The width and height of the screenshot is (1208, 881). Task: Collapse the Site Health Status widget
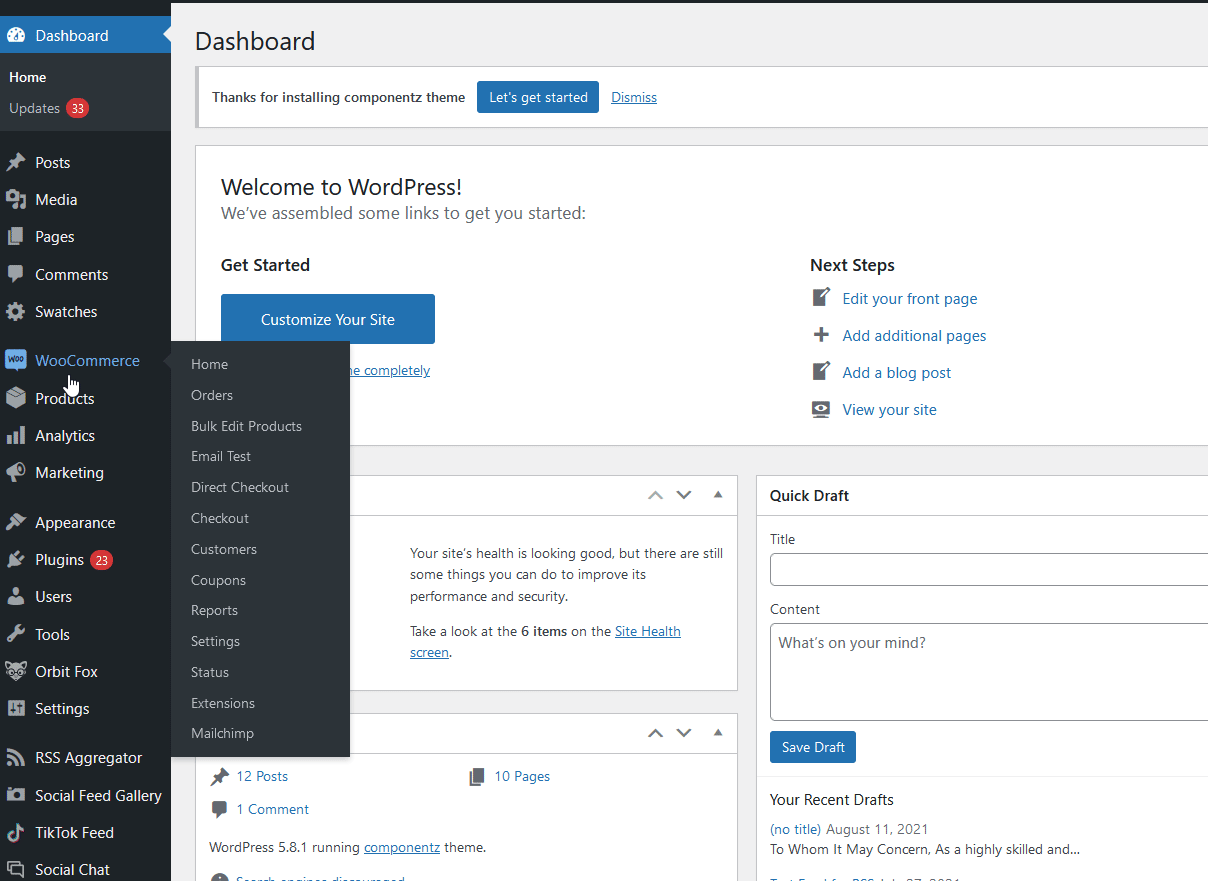tap(718, 494)
